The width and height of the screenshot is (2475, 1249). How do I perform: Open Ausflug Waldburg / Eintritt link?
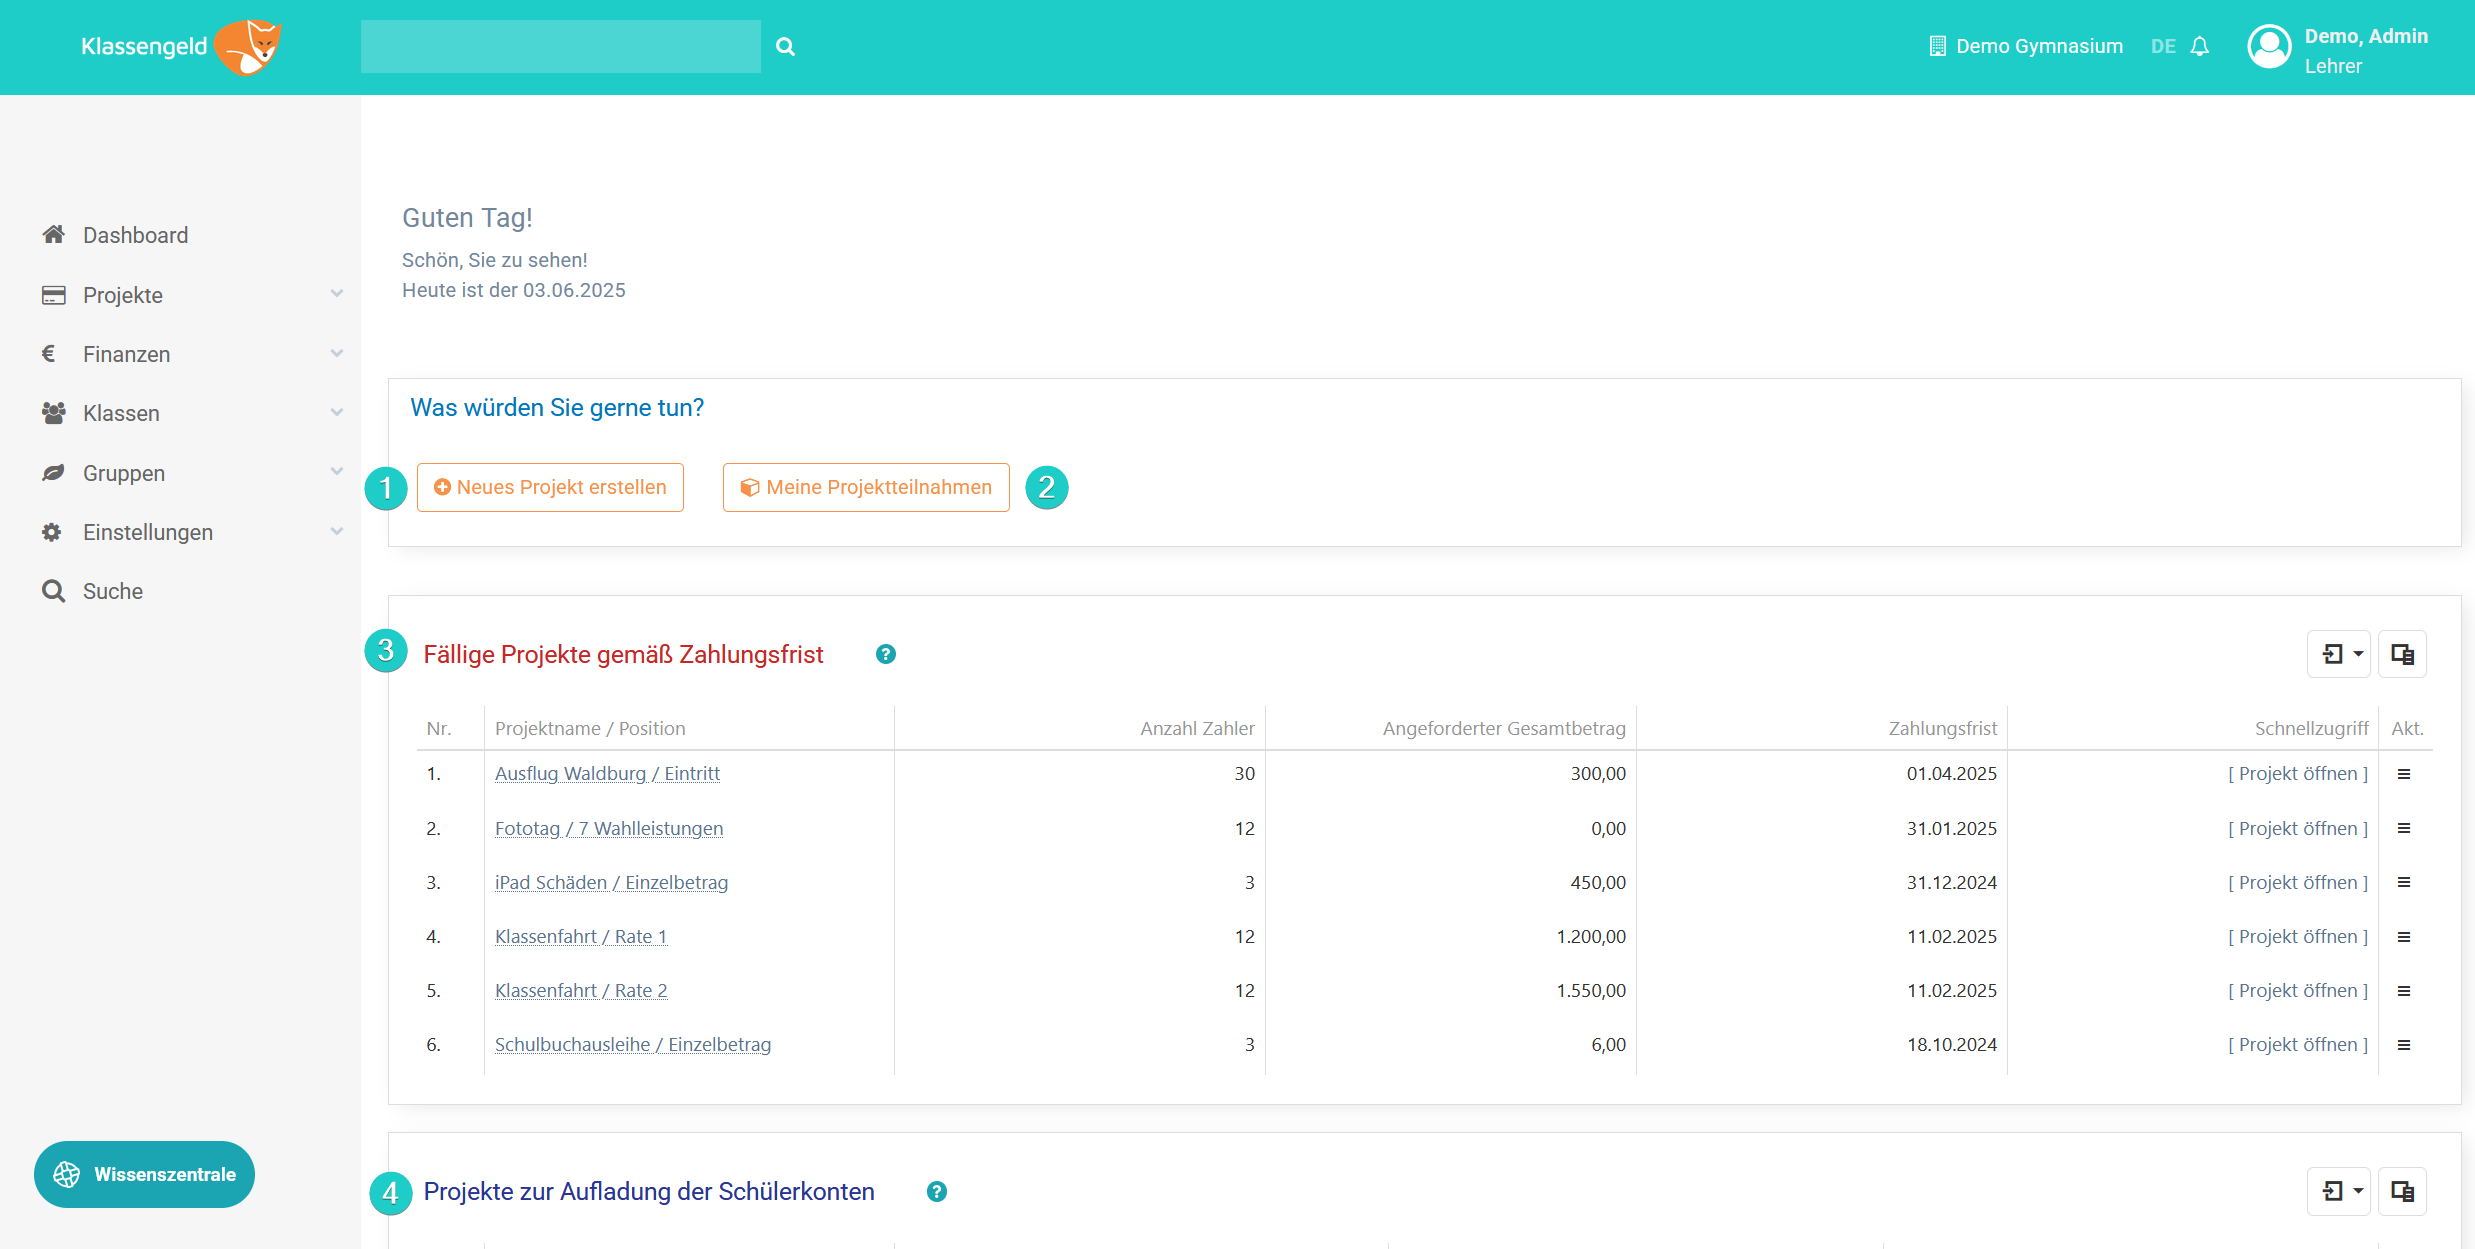[x=607, y=773]
